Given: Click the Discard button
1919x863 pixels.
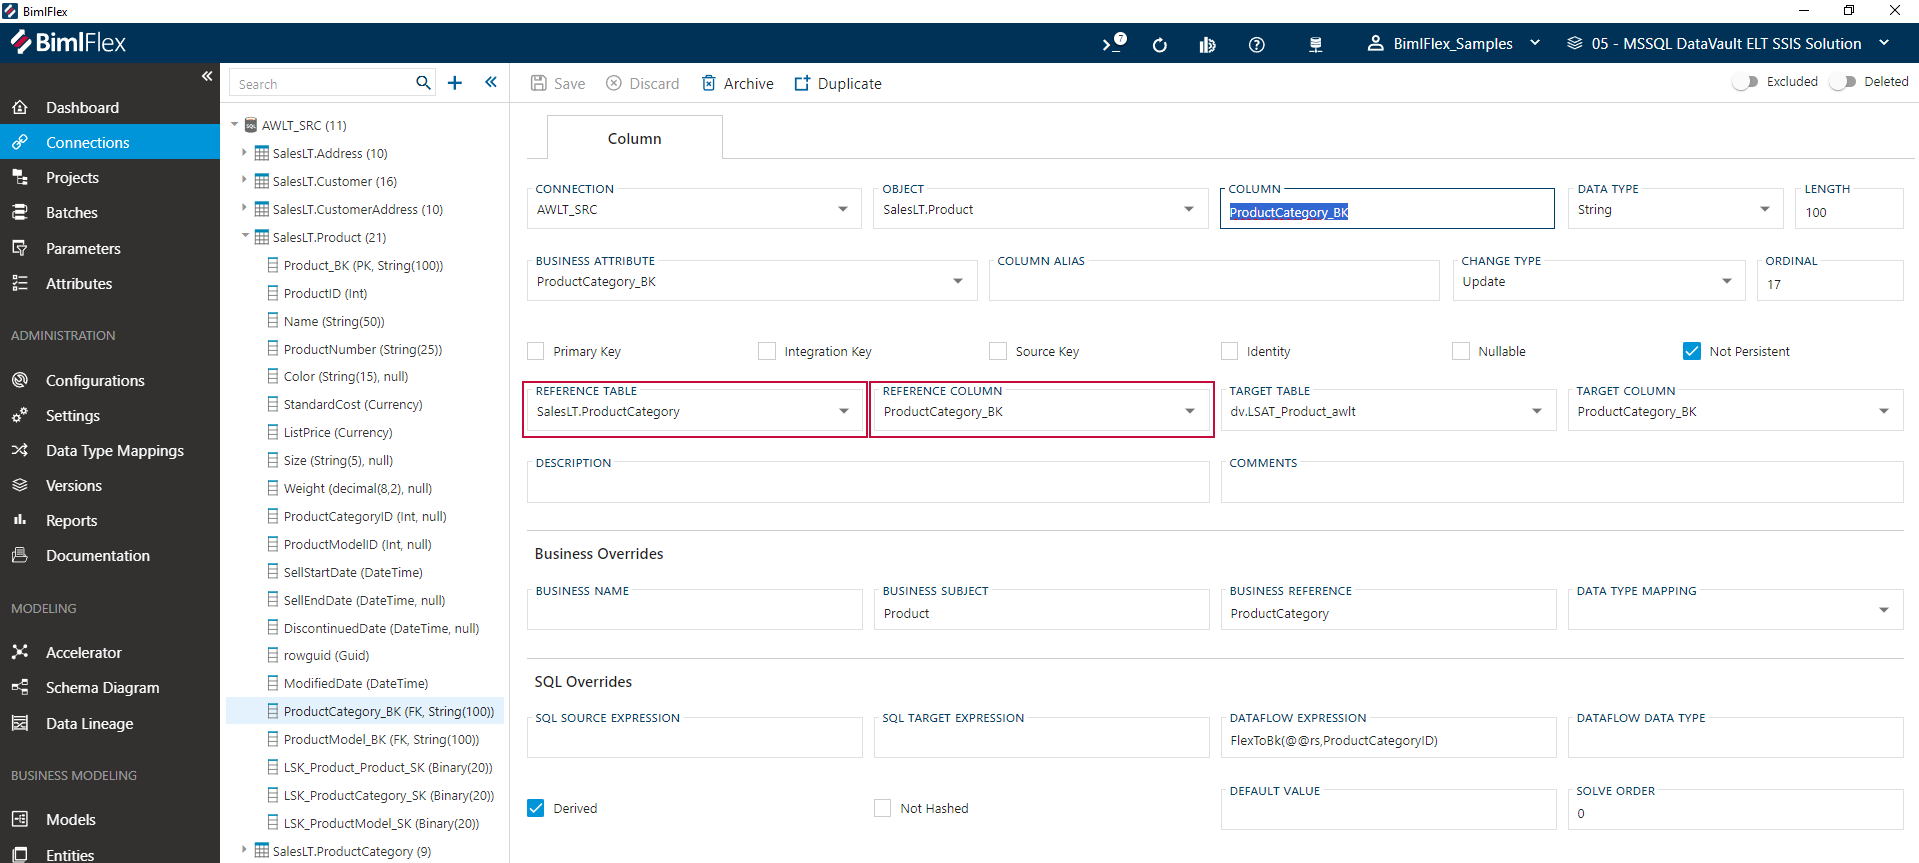Looking at the screenshot, I should tap(643, 83).
